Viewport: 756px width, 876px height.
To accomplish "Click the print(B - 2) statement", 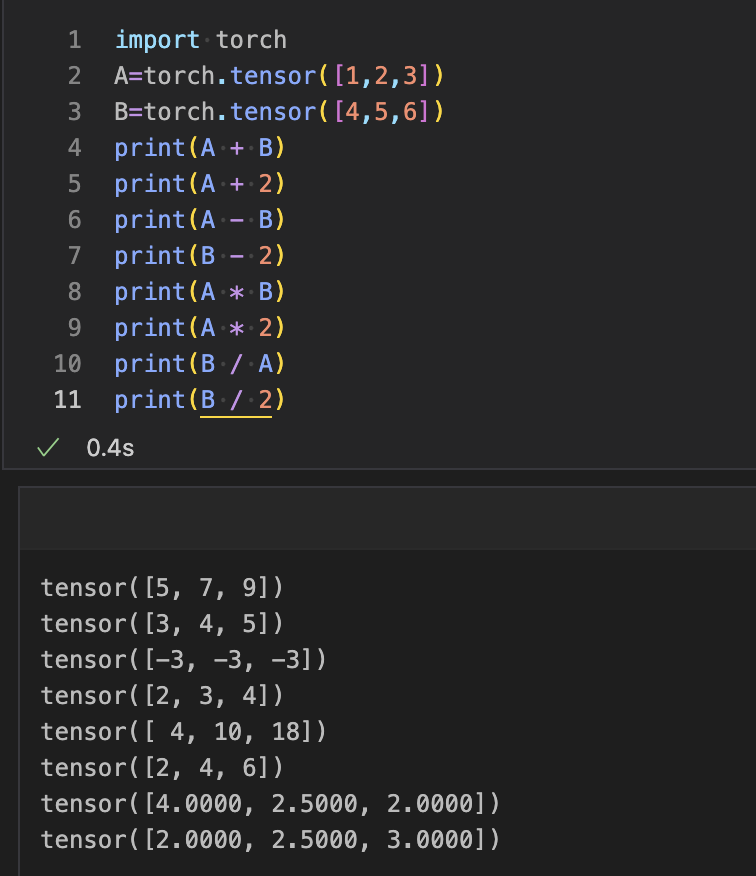I will (200, 256).
